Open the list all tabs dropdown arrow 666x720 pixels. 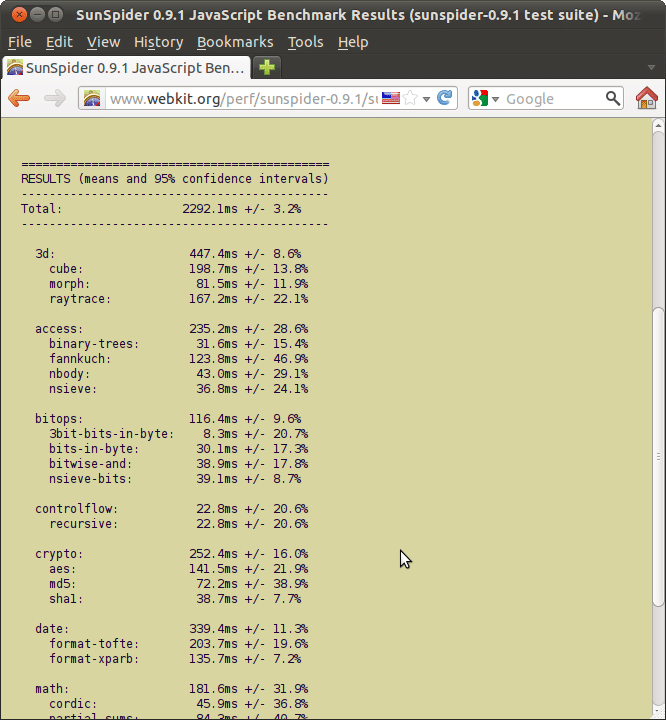pyautogui.click(x=651, y=68)
